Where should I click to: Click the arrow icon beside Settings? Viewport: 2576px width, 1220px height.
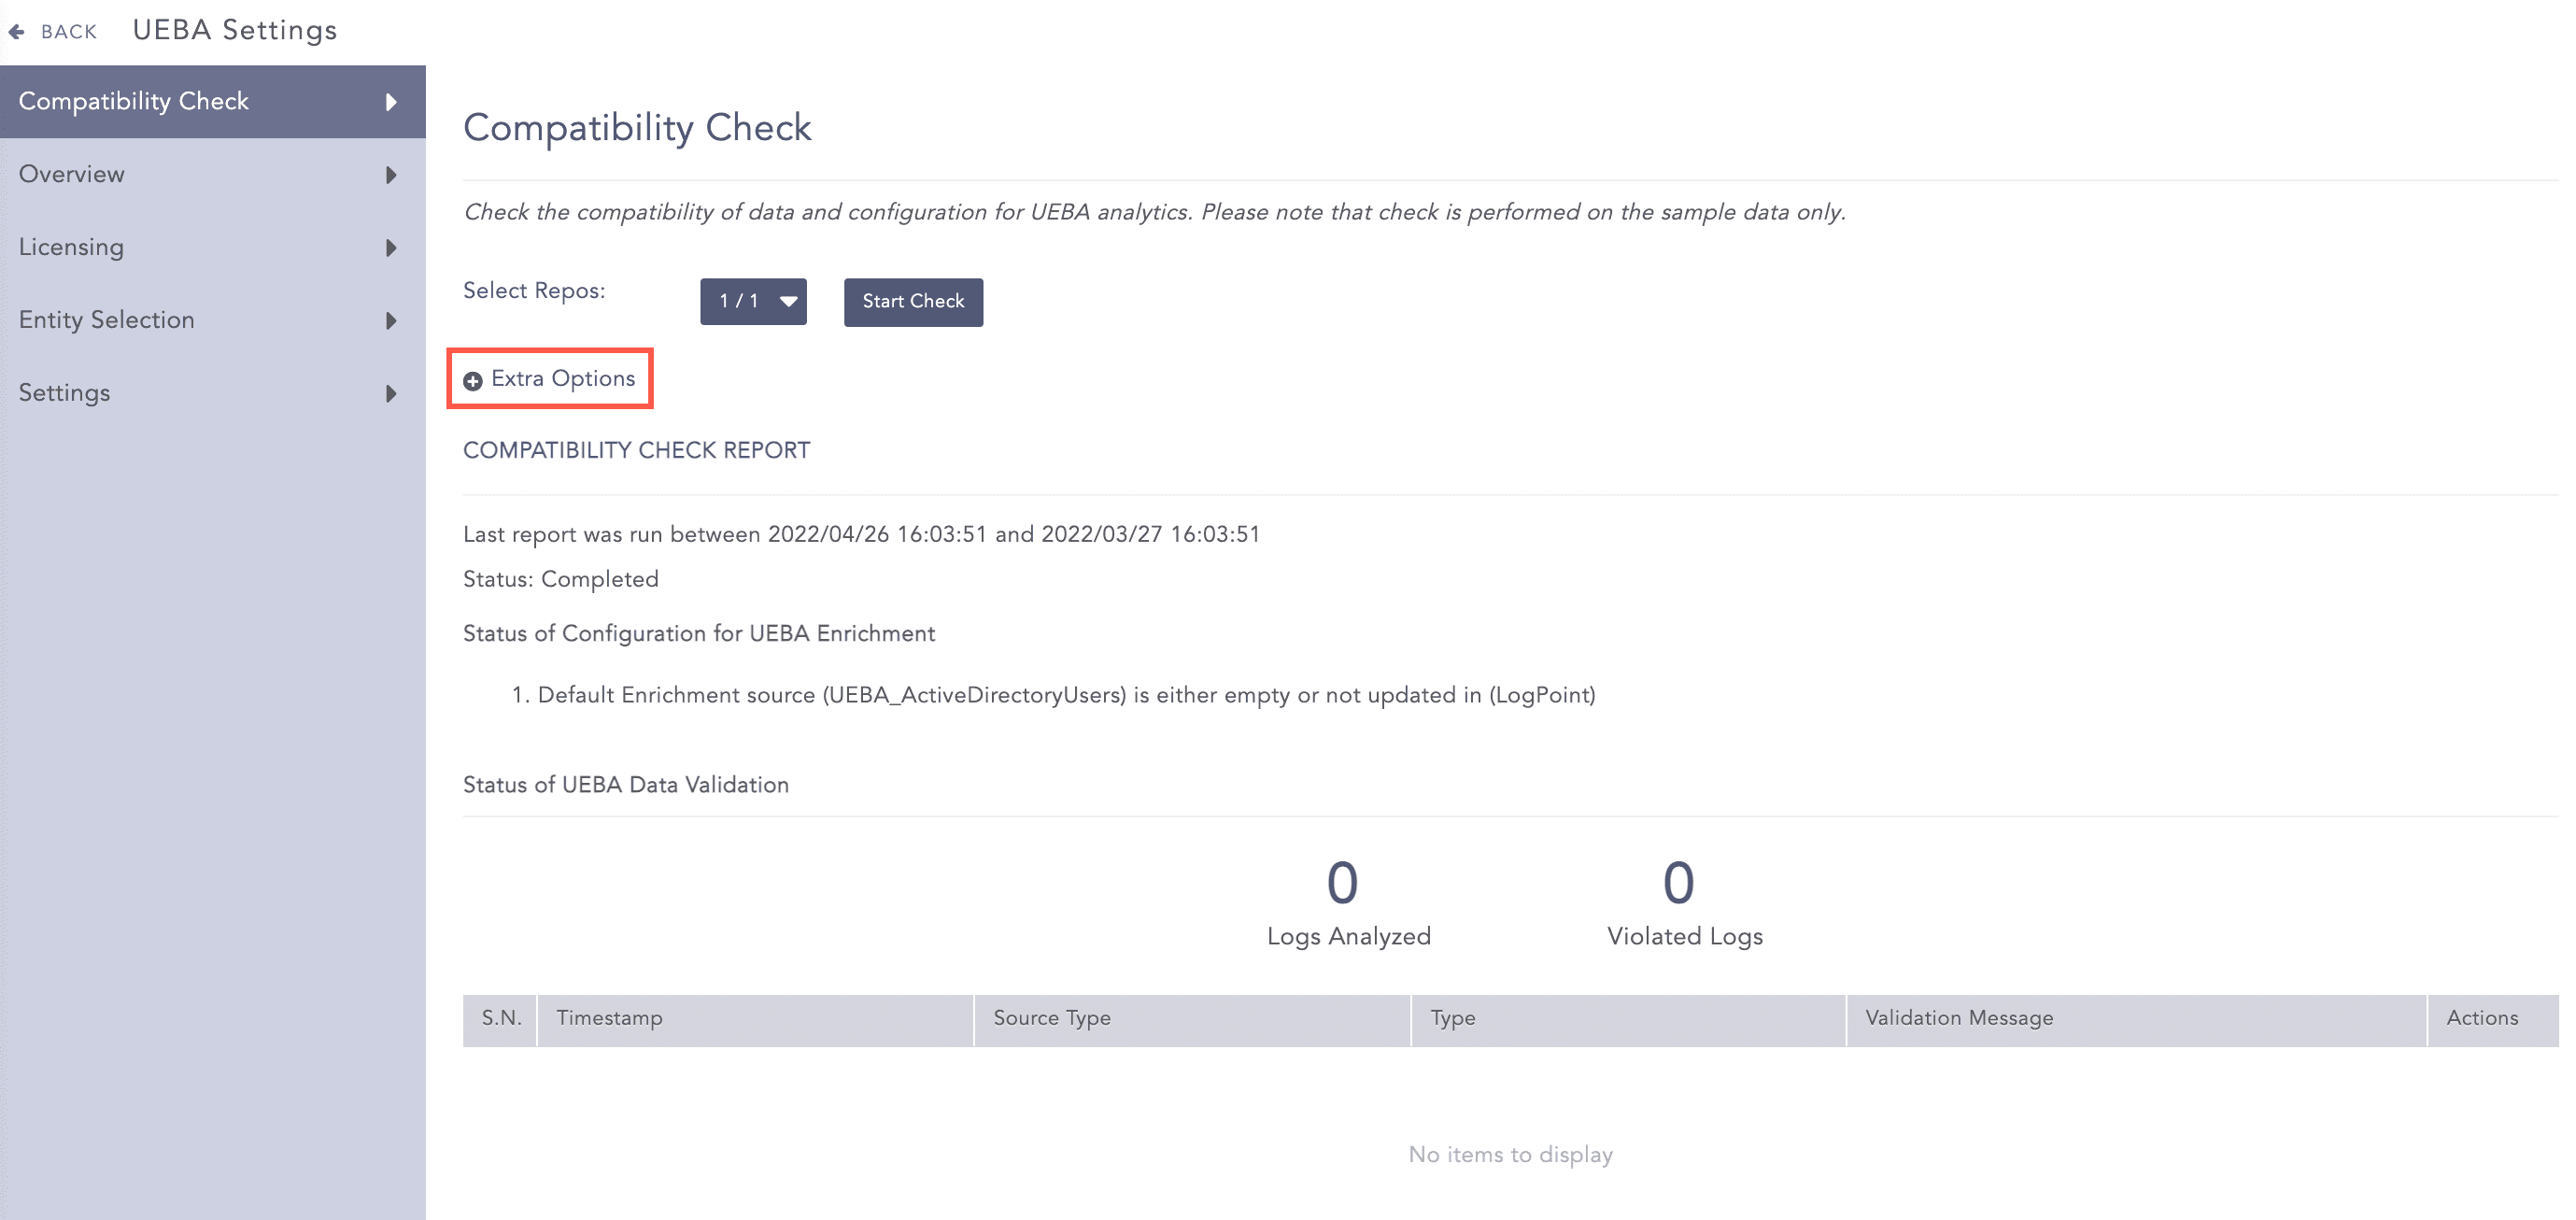[392, 393]
